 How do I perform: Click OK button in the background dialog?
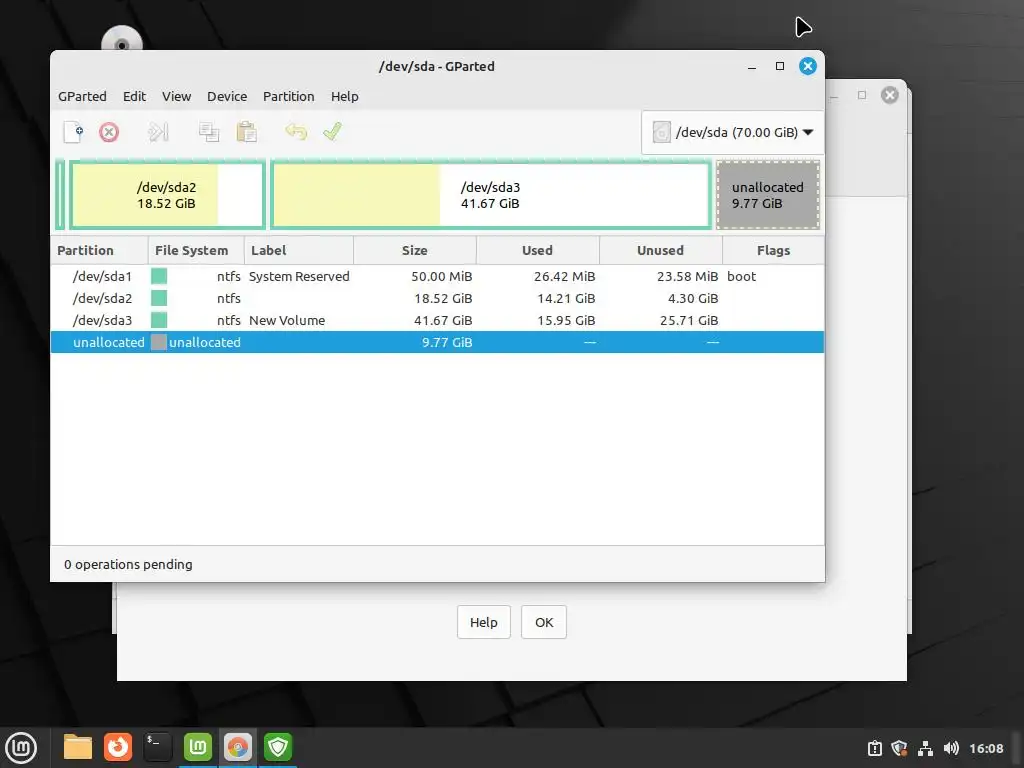tap(544, 622)
